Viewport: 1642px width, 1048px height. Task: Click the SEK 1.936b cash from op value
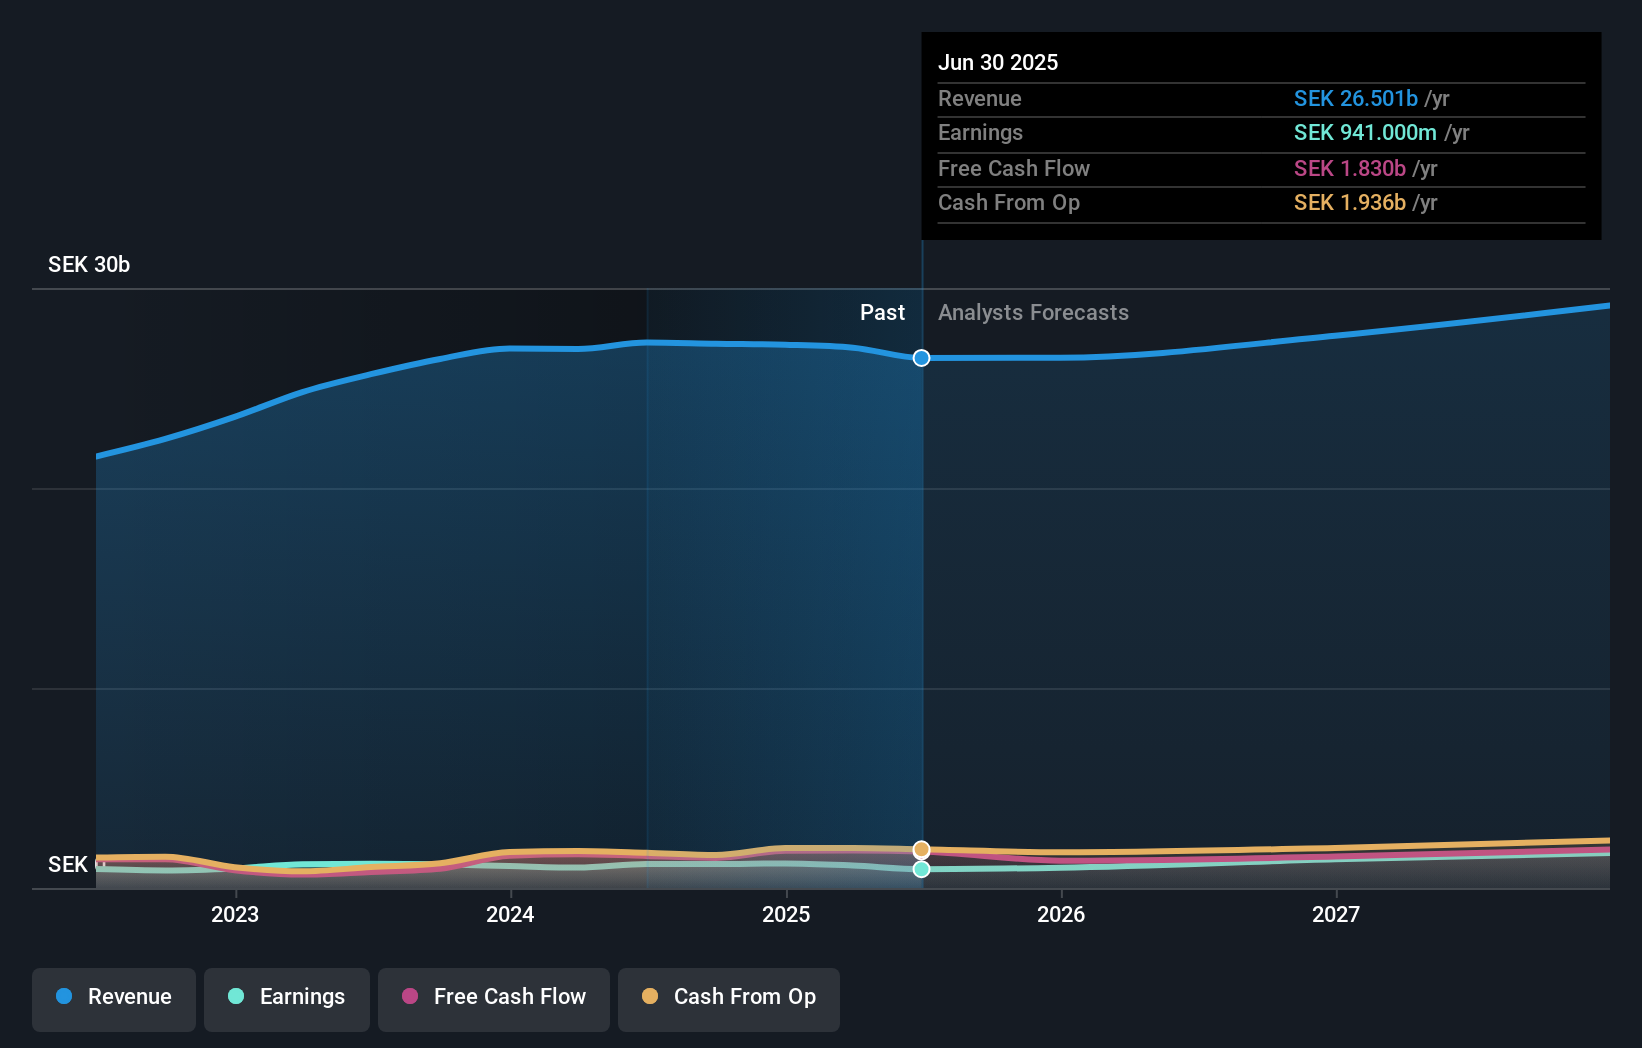[x=1350, y=203]
